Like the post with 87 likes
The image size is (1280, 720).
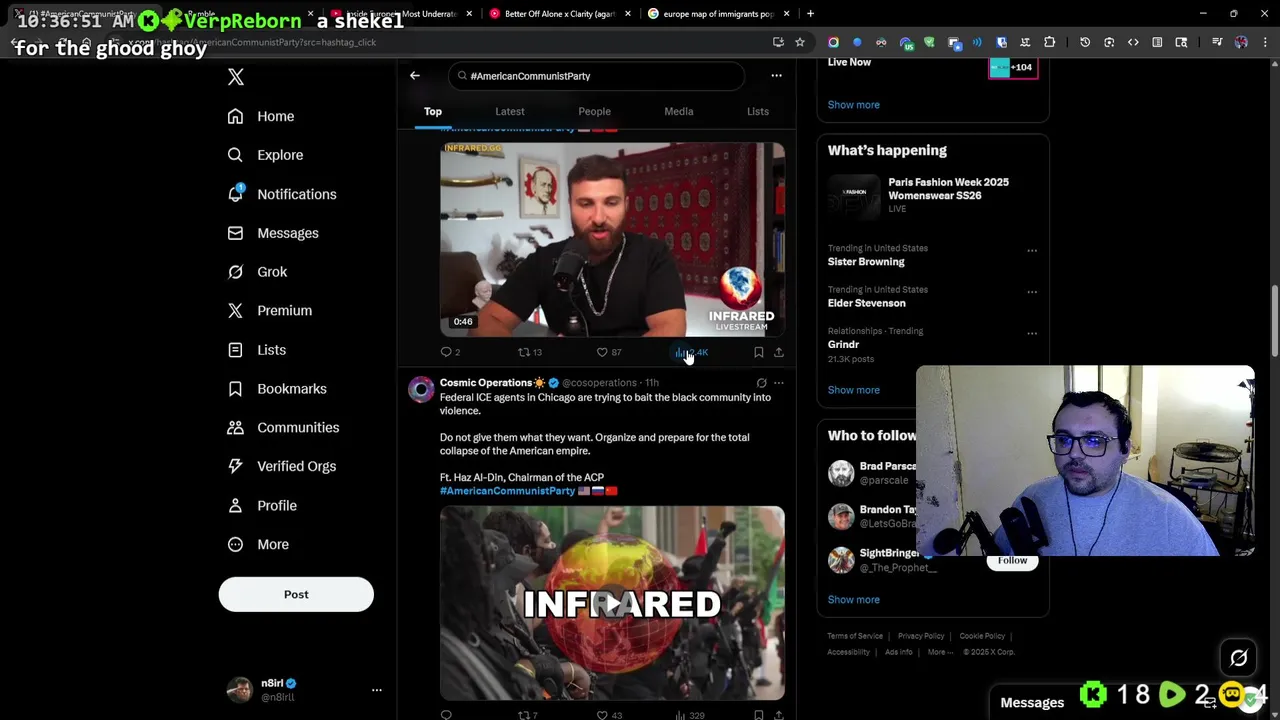click(608, 352)
